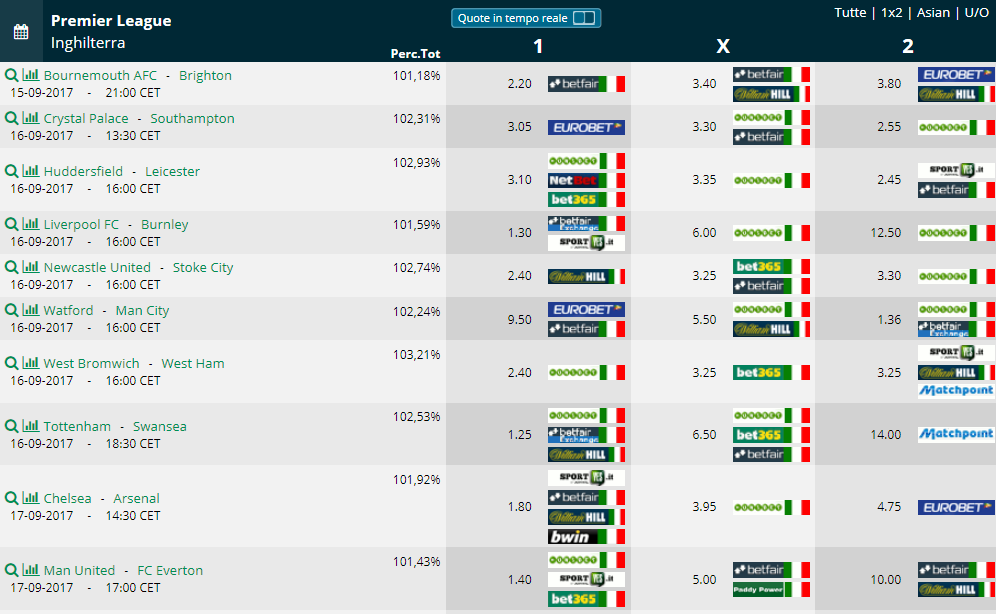Select the 6.00 draw odds for Liverpool-Burnley
This screenshot has height=614, width=996.
pyautogui.click(x=704, y=233)
